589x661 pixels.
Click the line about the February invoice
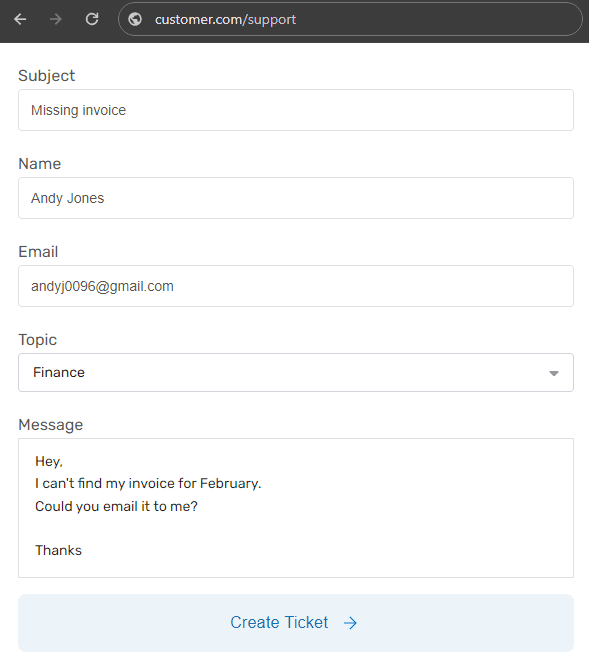pyautogui.click(x=148, y=484)
